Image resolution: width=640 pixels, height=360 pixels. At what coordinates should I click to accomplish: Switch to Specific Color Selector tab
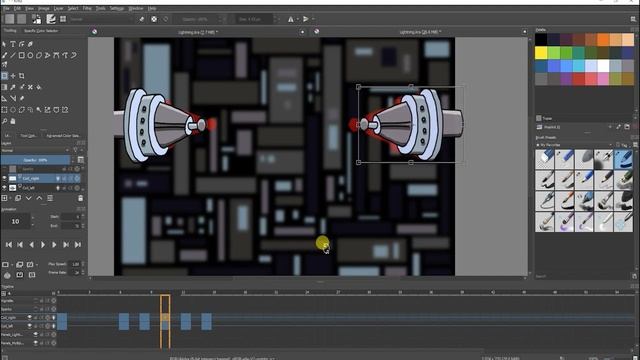pyautogui.click(x=41, y=31)
